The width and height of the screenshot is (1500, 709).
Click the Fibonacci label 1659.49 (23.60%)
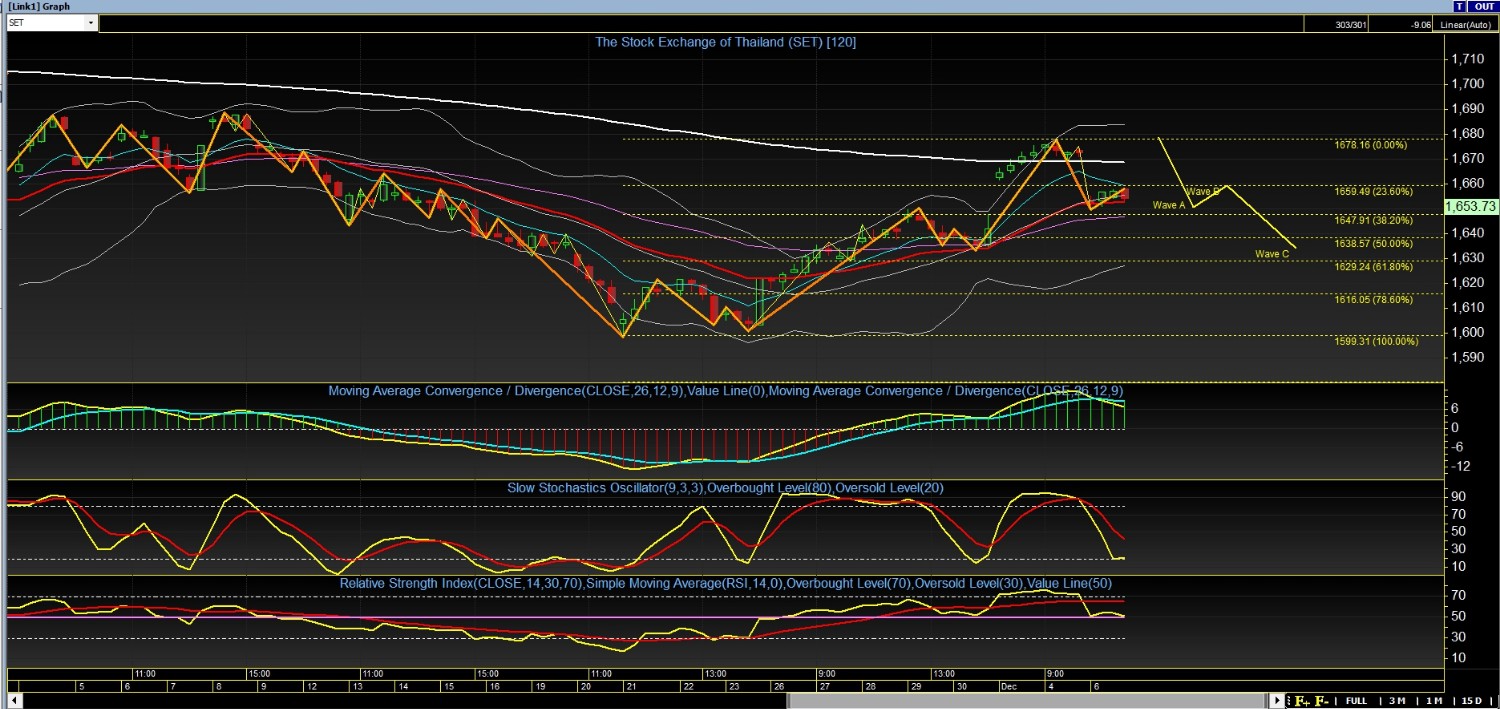(1373, 191)
